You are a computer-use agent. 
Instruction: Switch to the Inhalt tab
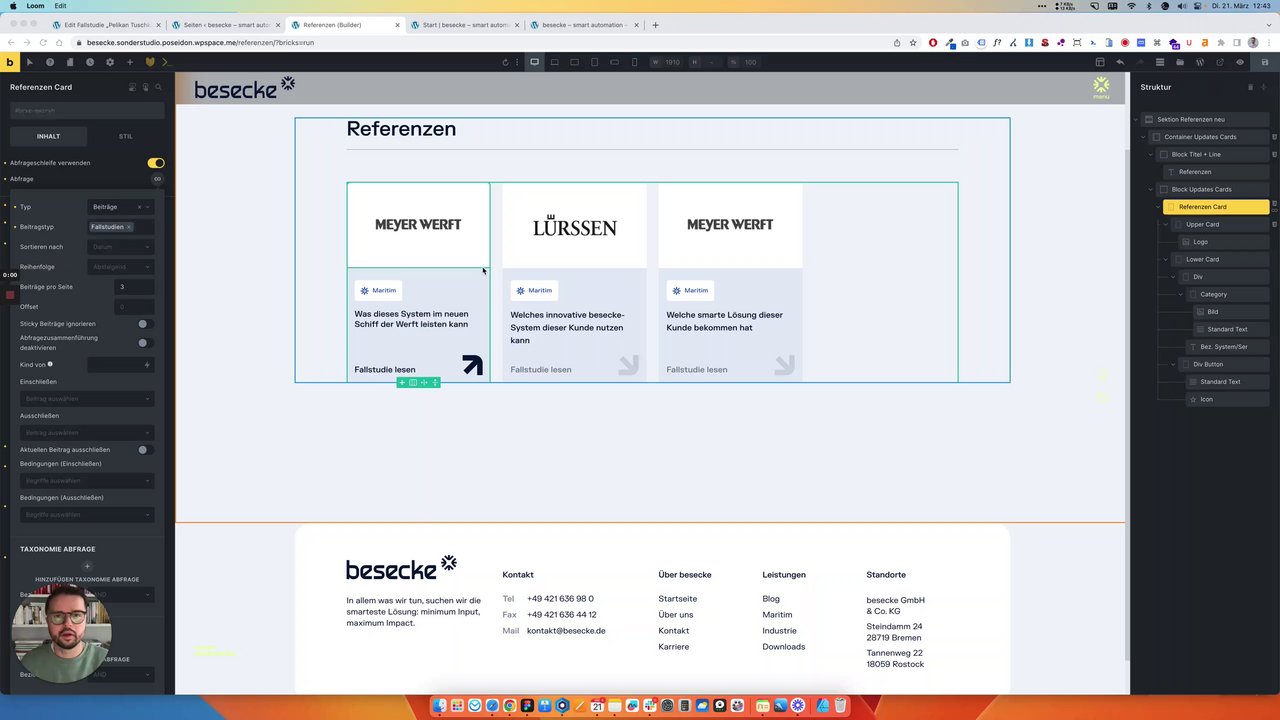click(x=48, y=136)
